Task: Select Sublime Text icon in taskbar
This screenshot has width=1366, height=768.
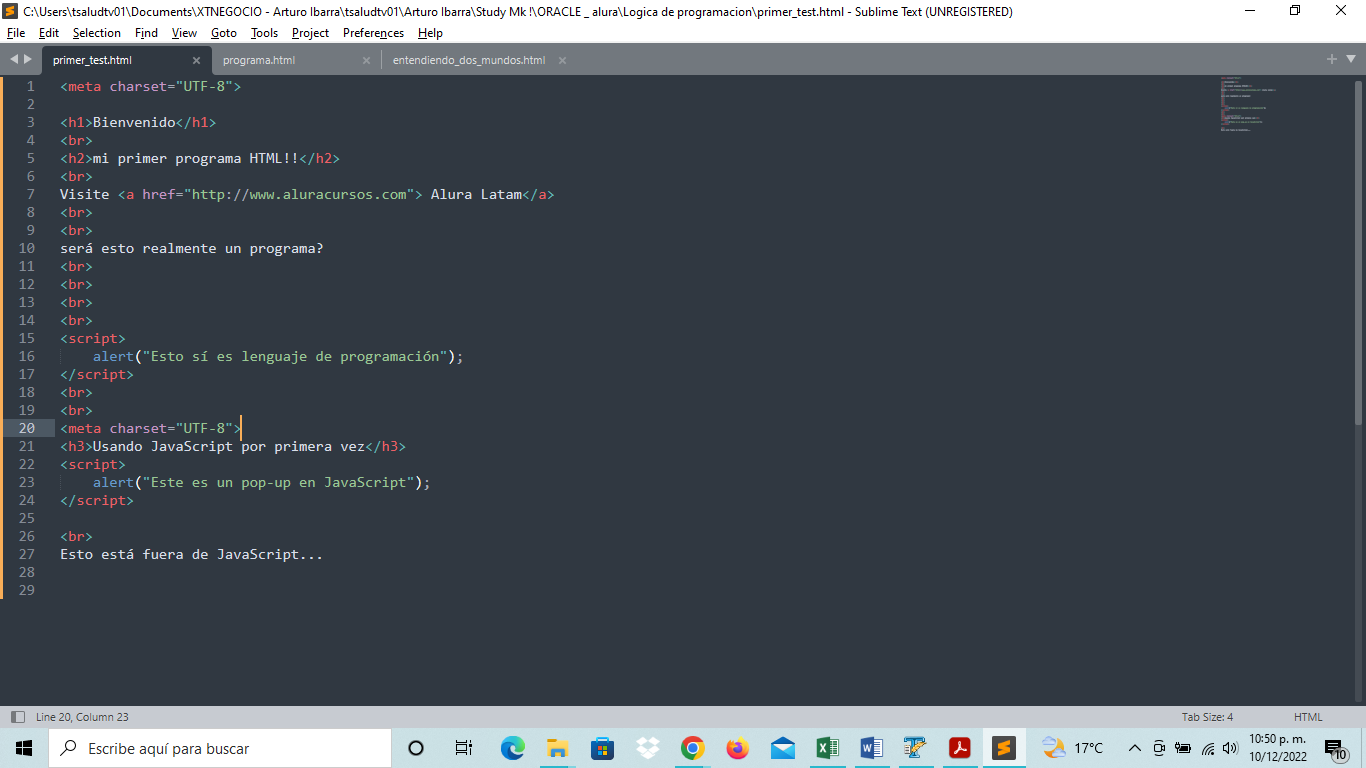Action: pyautogui.click(x=1004, y=748)
